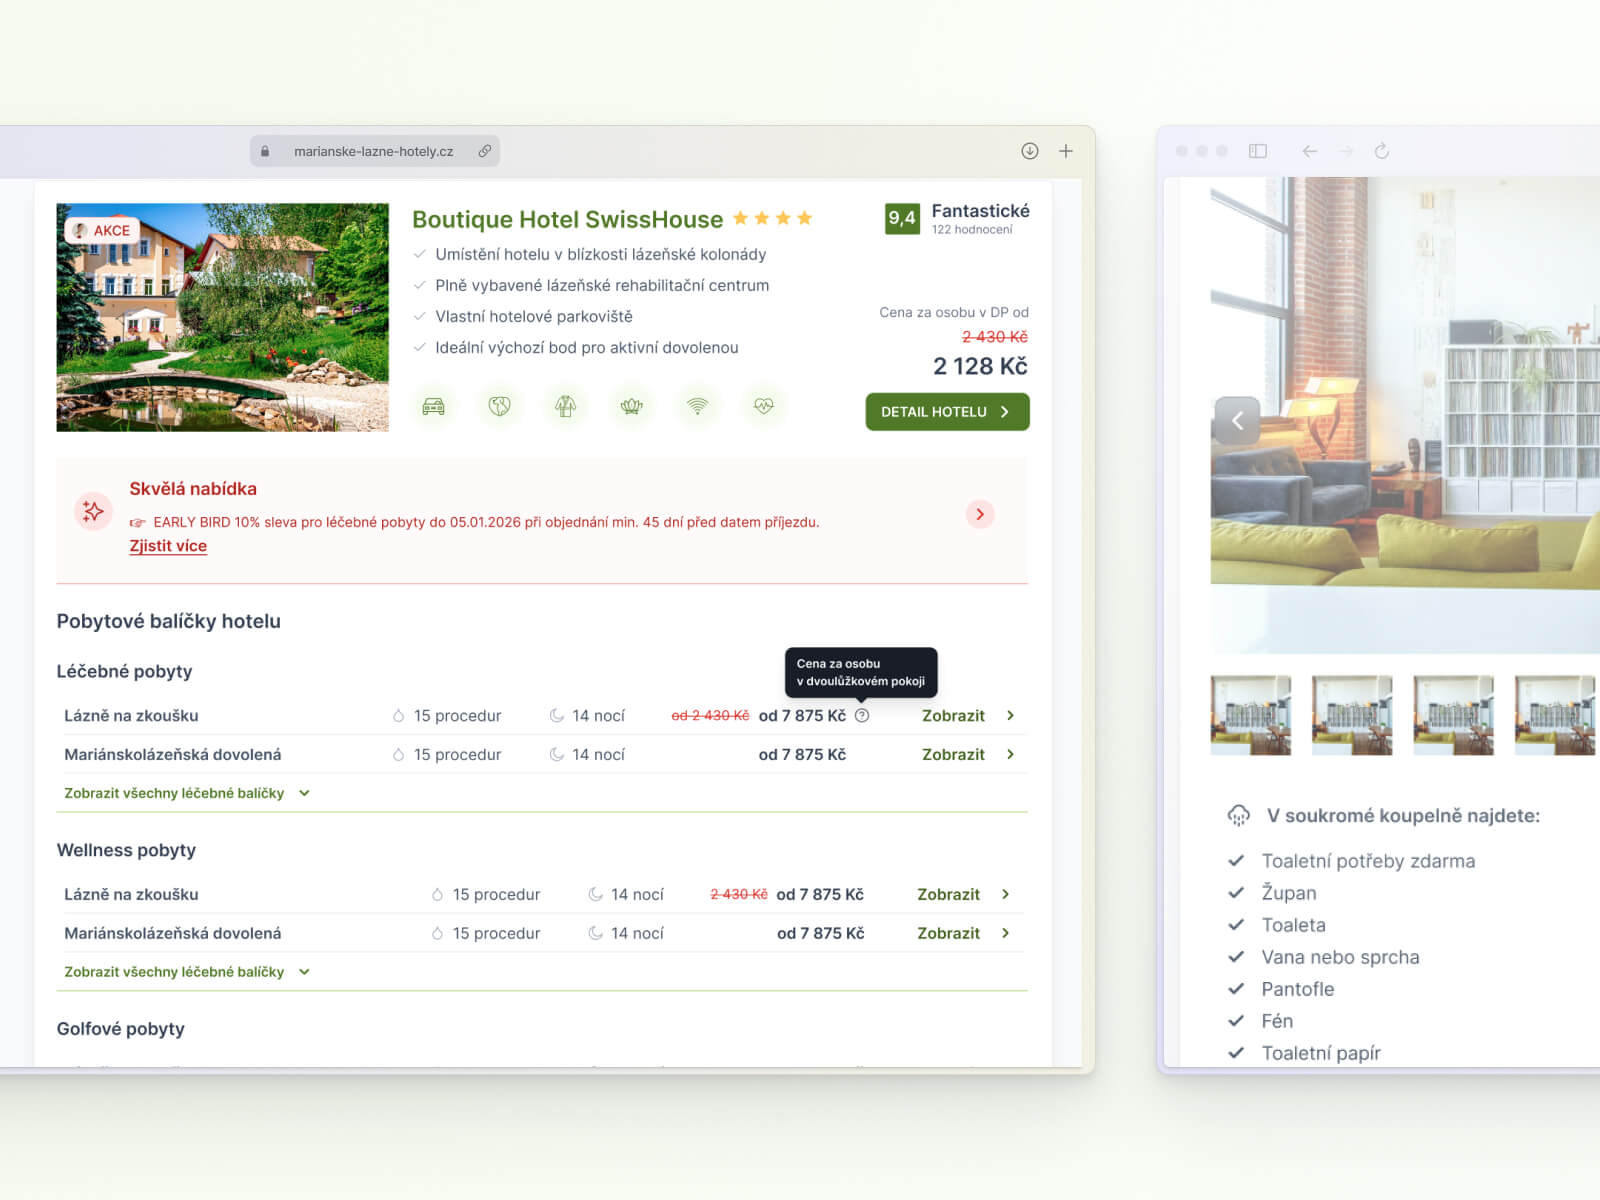Screen dimensions: 1600x1200
Task: Click the price info question mark icon
Action: point(862,715)
